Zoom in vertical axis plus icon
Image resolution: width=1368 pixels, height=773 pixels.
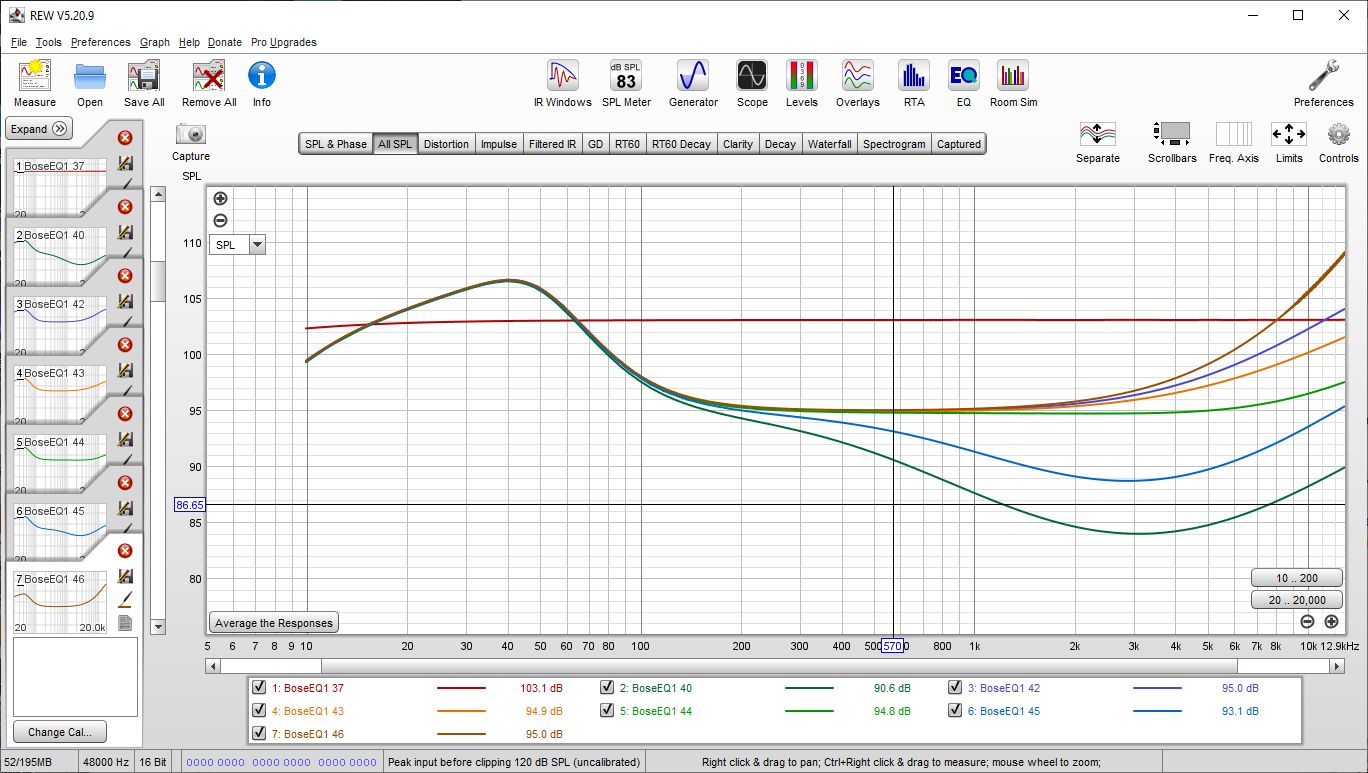point(221,199)
